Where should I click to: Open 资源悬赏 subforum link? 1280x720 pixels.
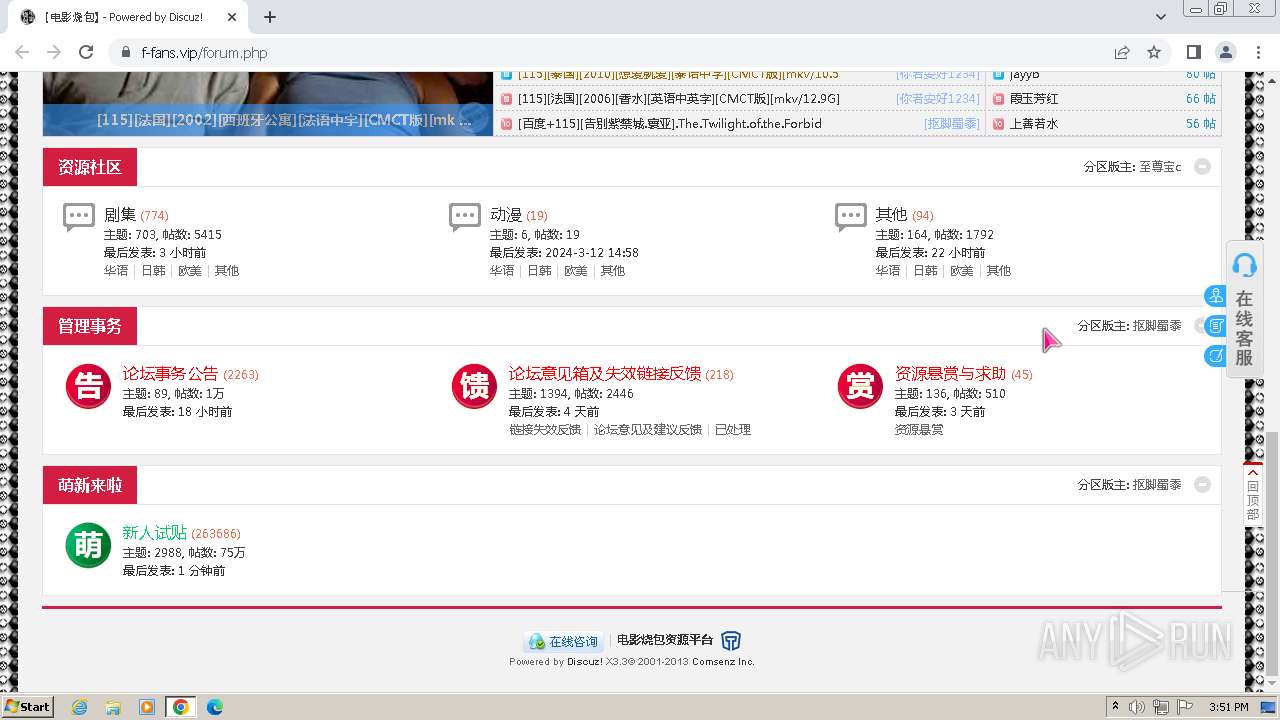pos(919,430)
